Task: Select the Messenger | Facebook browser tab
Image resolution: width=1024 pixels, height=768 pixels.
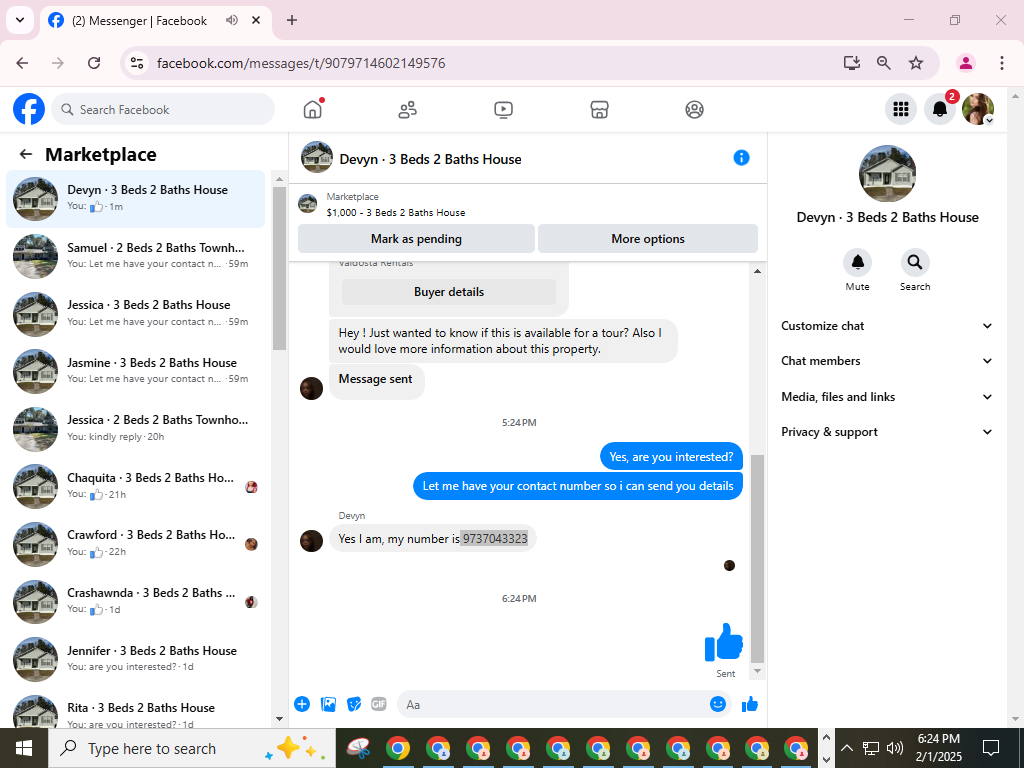Action: 153,20
